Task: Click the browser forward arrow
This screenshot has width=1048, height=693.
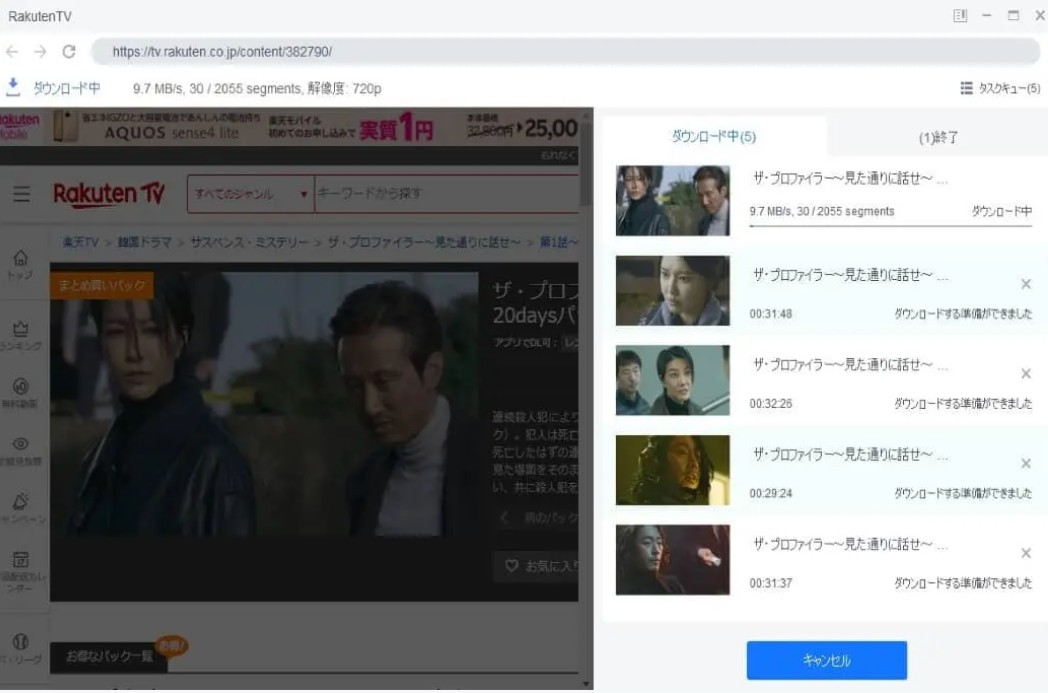Action: point(40,51)
